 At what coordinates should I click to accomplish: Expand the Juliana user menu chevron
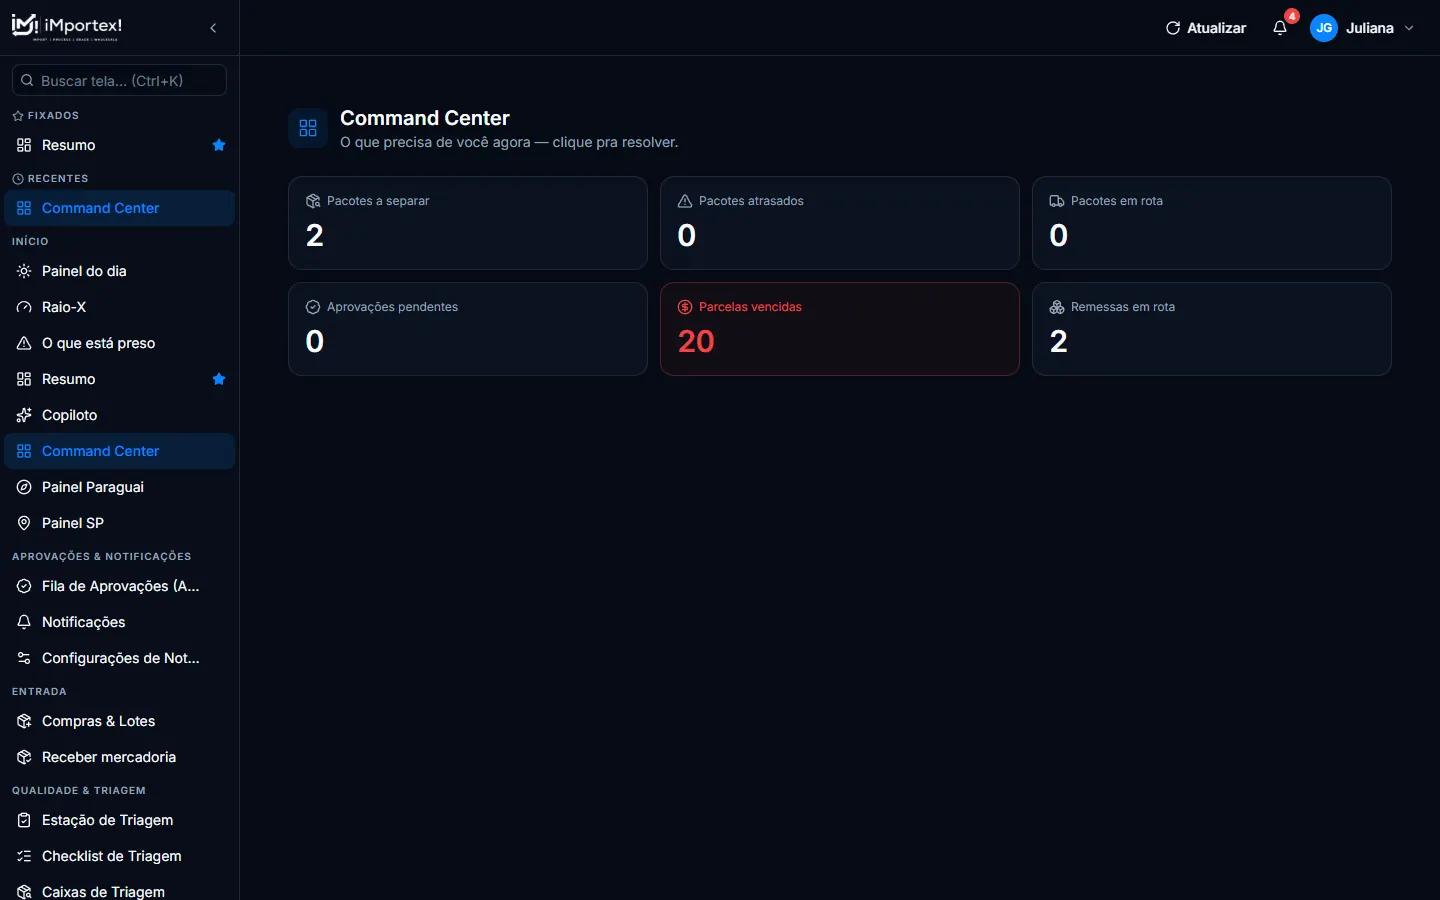1409,28
